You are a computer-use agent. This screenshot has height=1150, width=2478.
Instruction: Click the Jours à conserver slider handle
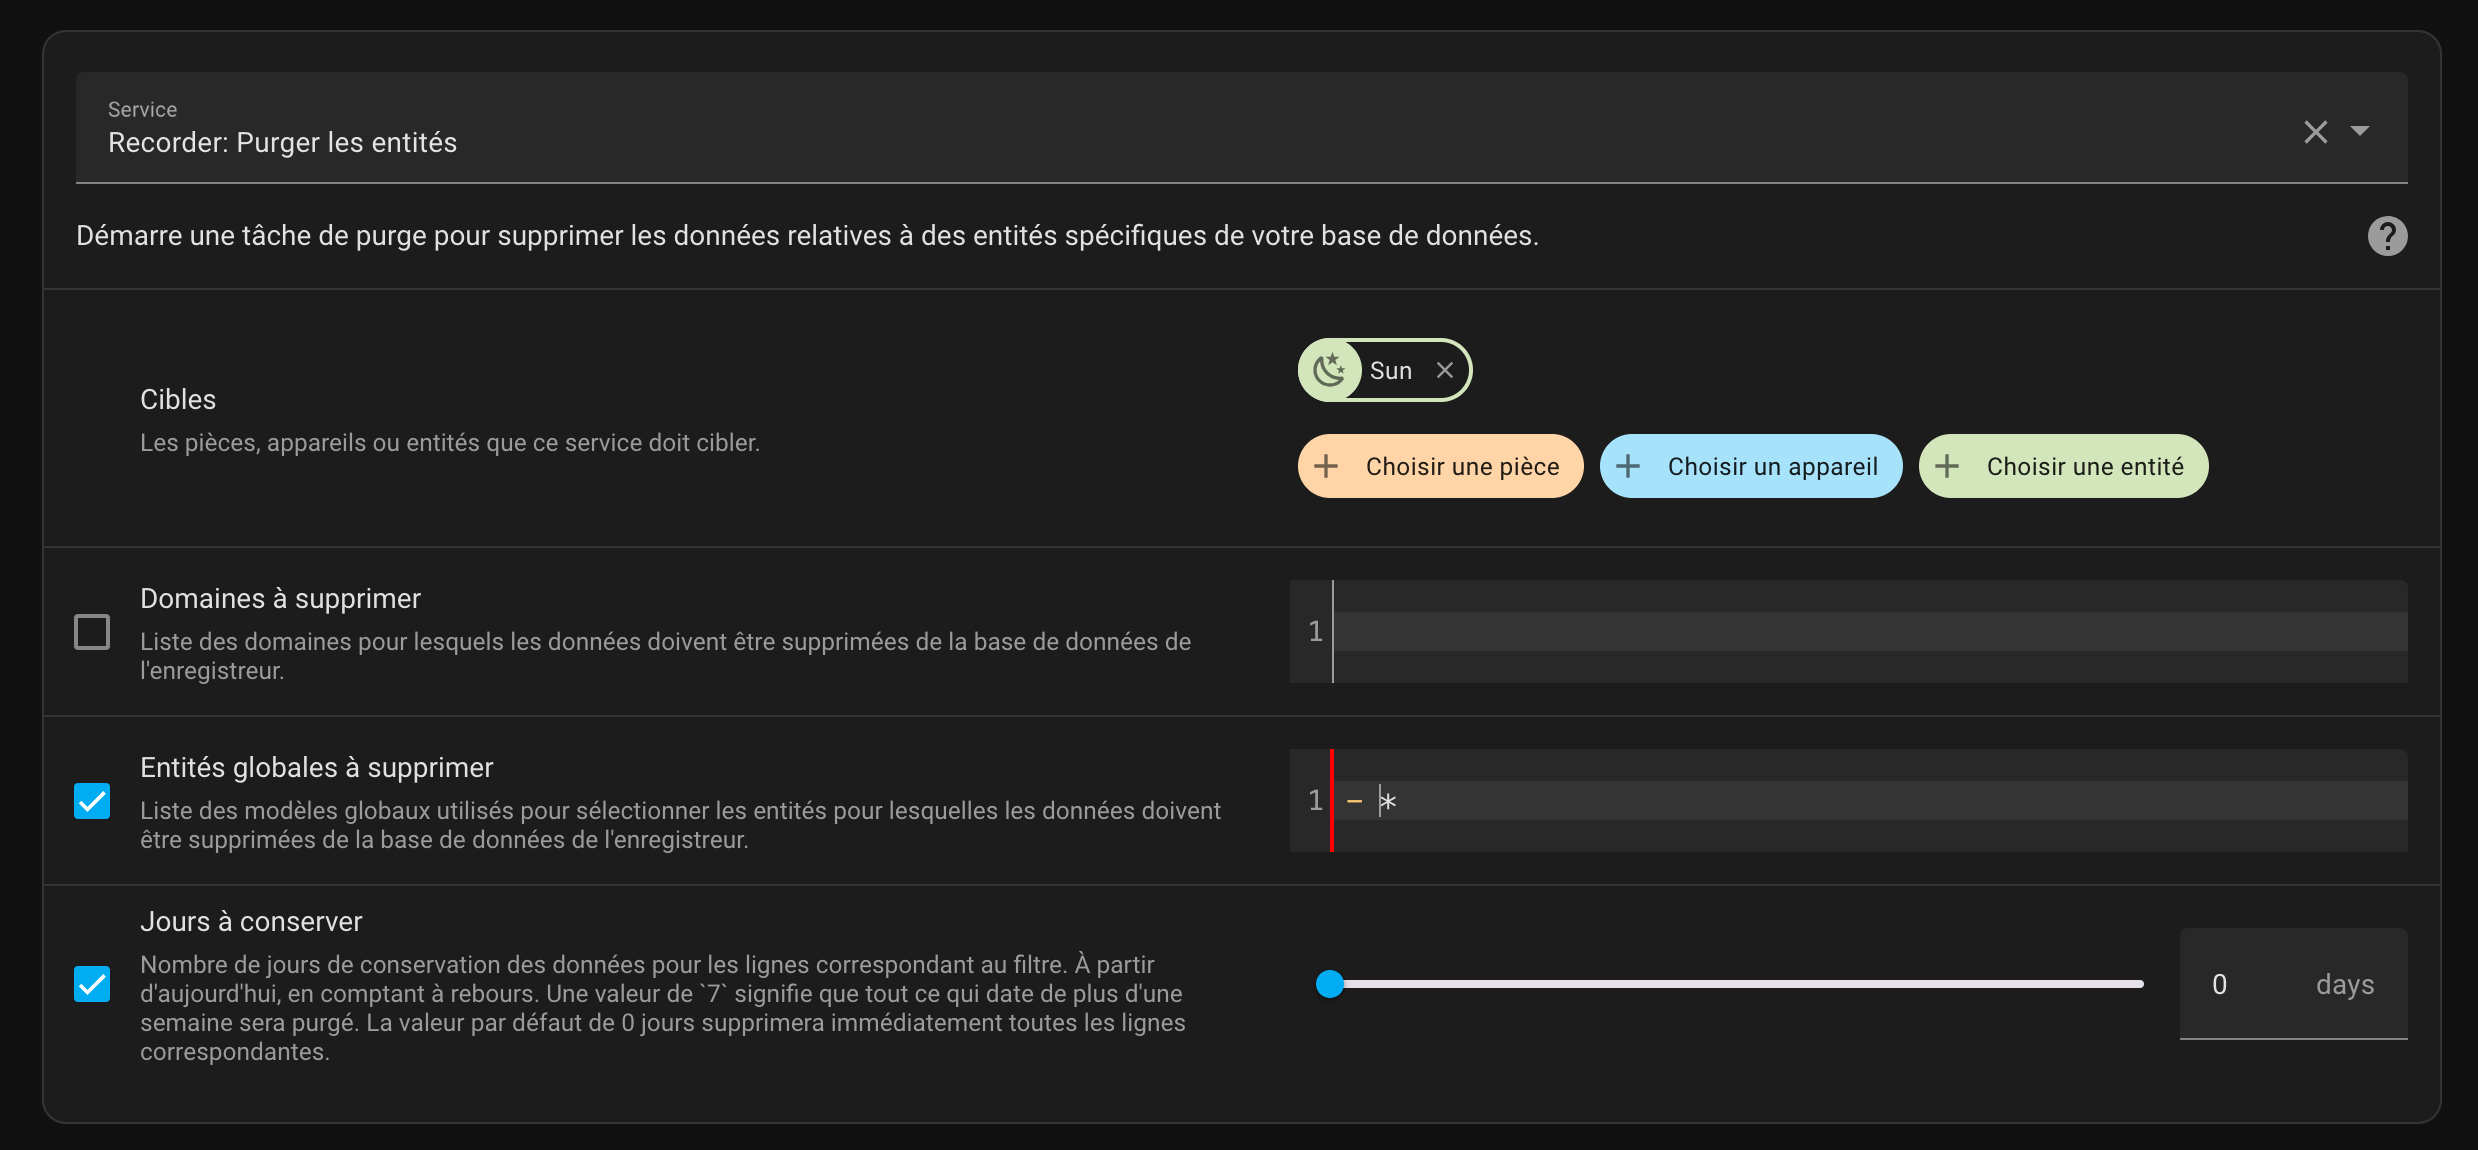(1330, 984)
